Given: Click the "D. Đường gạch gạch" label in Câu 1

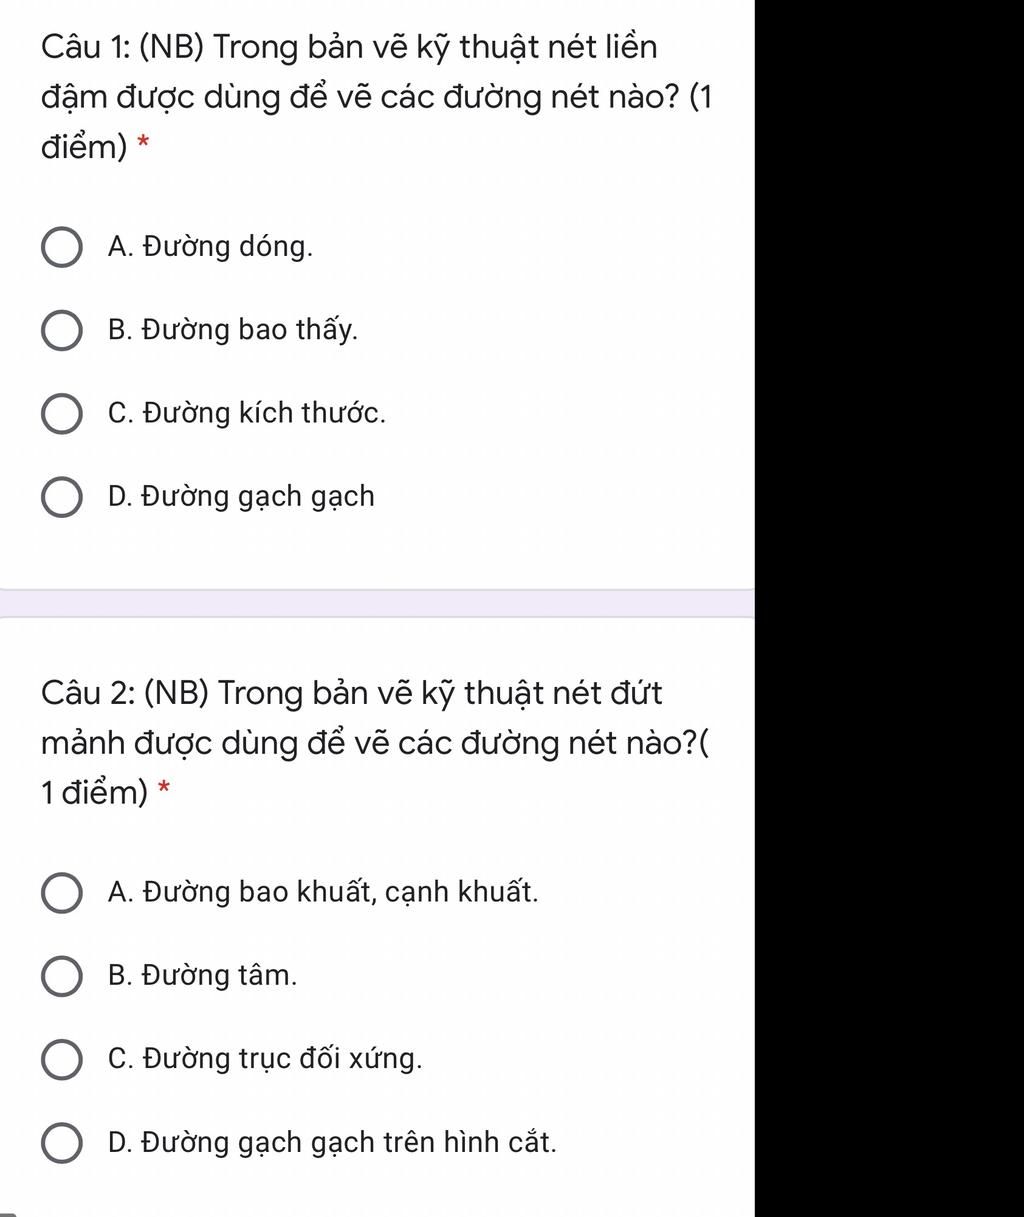Looking at the screenshot, I should pyautogui.click(x=241, y=497).
